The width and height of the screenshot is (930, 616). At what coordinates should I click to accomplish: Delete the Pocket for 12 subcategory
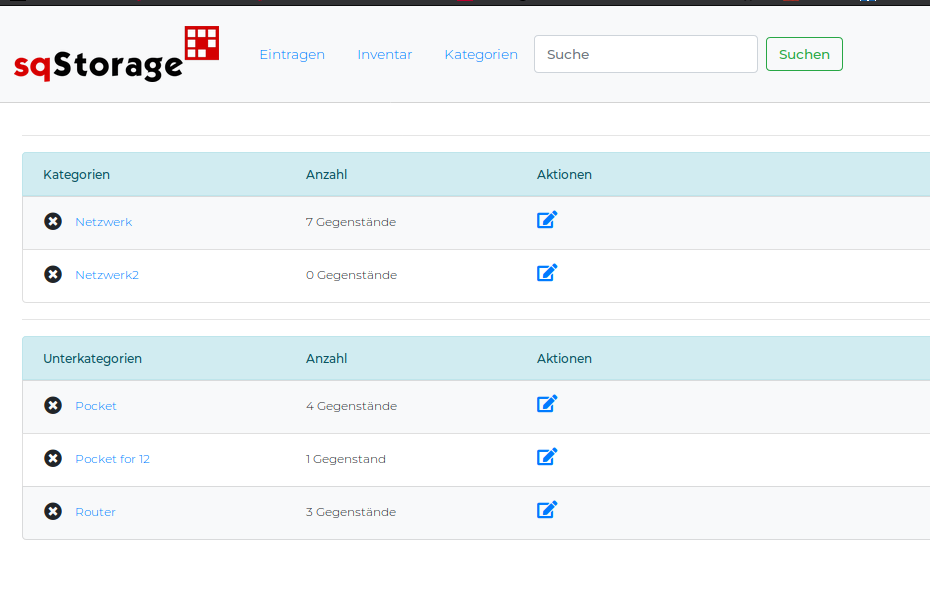tap(53, 458)
